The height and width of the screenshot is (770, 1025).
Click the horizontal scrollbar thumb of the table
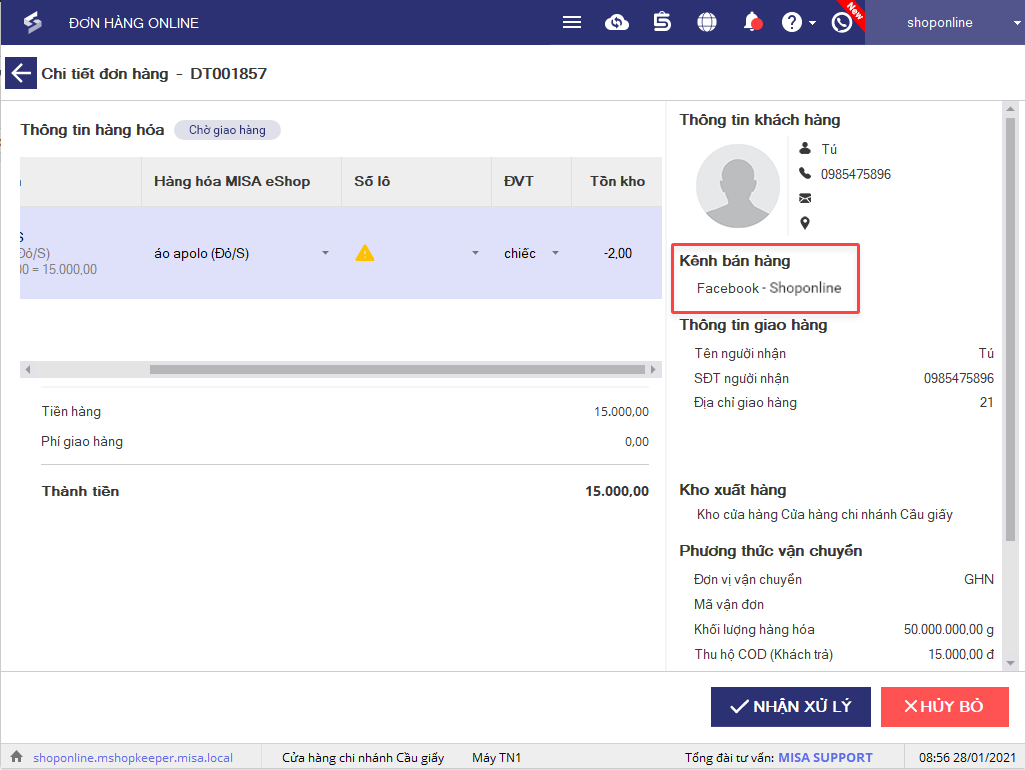click(x=397, y=369)
